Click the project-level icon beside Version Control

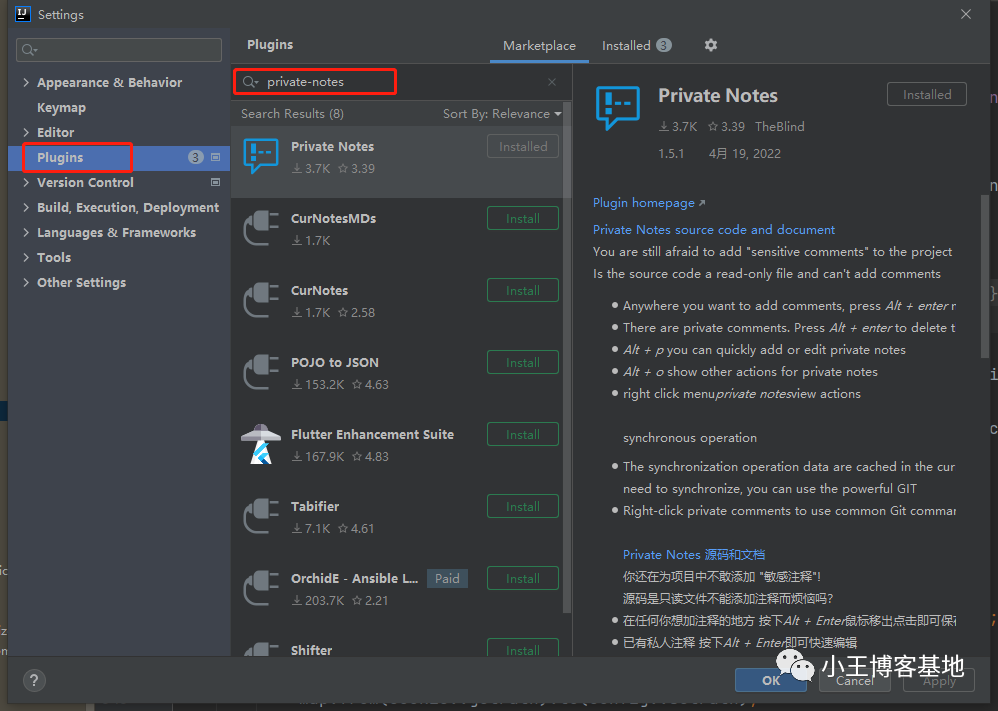[215, 182]
